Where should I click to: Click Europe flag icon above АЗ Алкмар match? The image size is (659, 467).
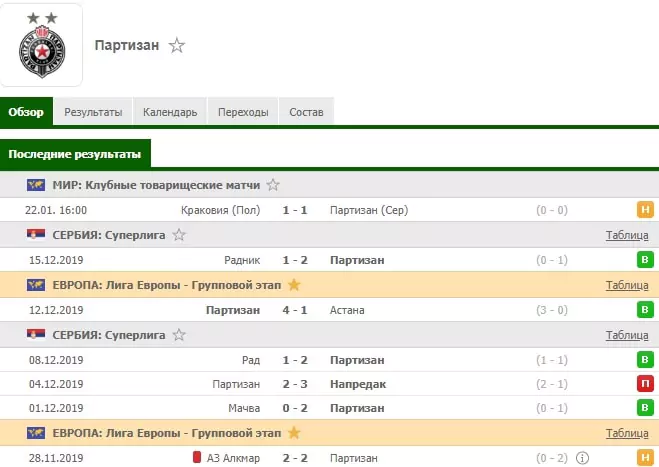click(36, 433)
